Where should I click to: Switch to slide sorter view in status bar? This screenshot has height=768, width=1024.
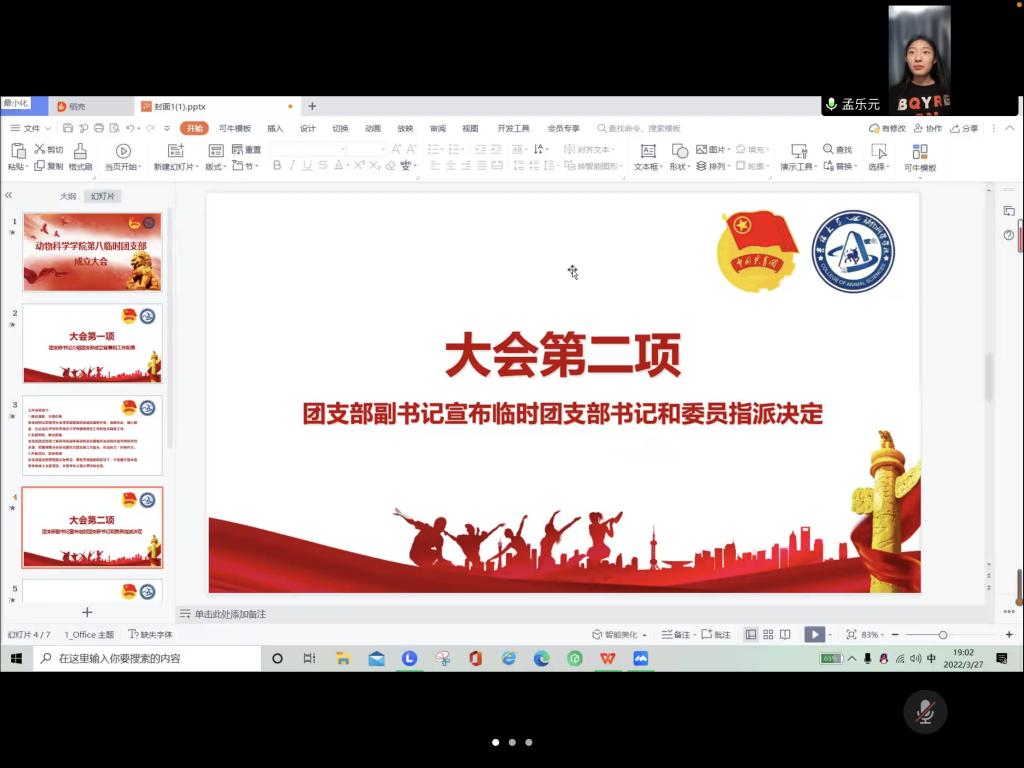[x=768, y=634]
